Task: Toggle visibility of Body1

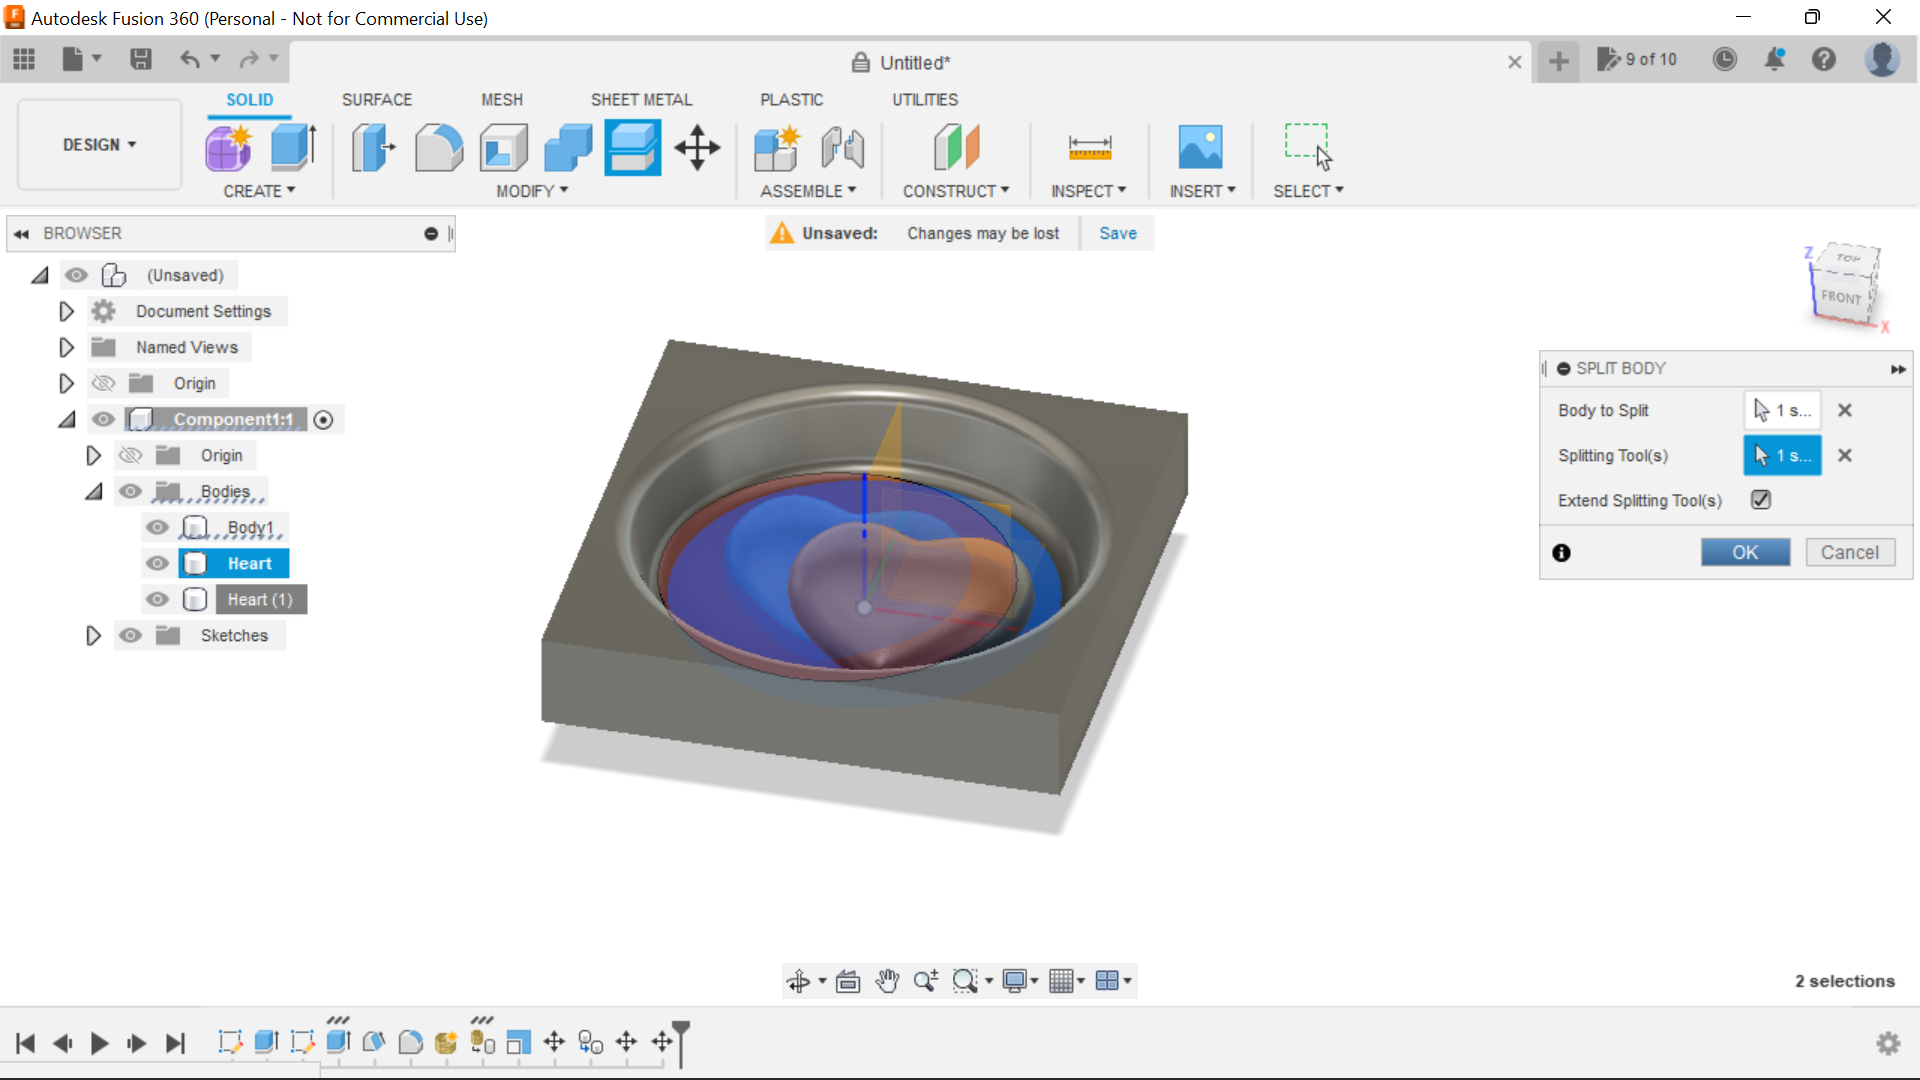Action: (157, 527)
